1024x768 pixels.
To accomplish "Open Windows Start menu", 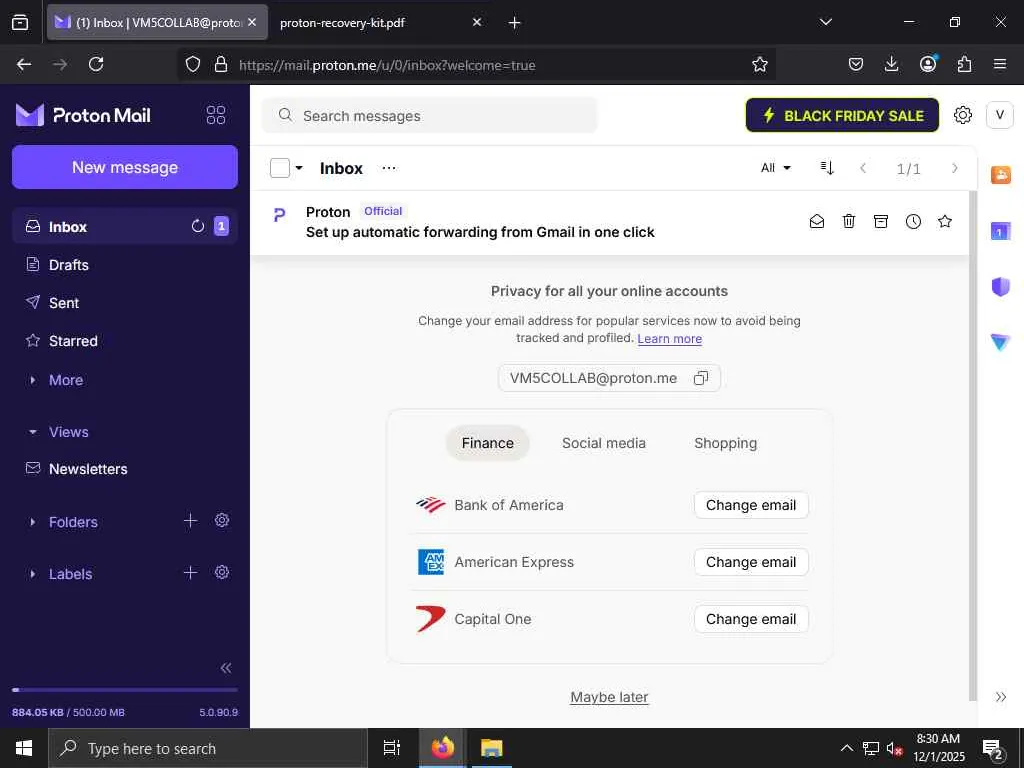I will coord(24,748).
